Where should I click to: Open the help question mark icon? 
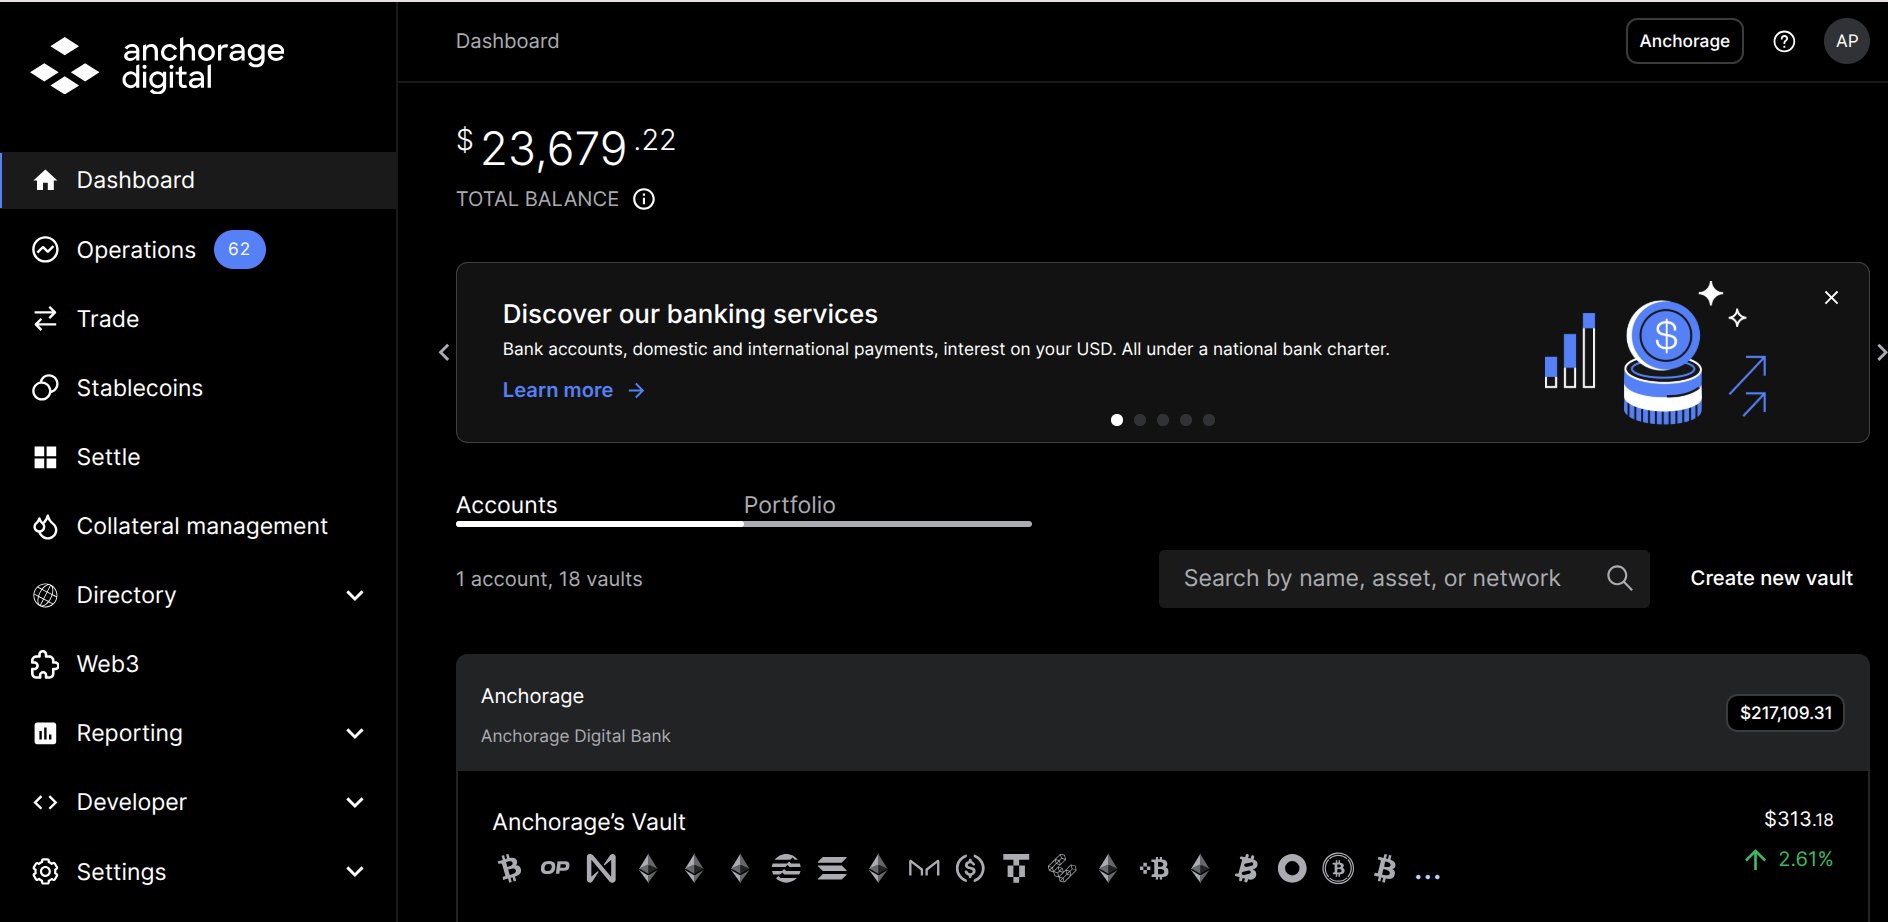pyautogui.click(x=1784, y=41)
